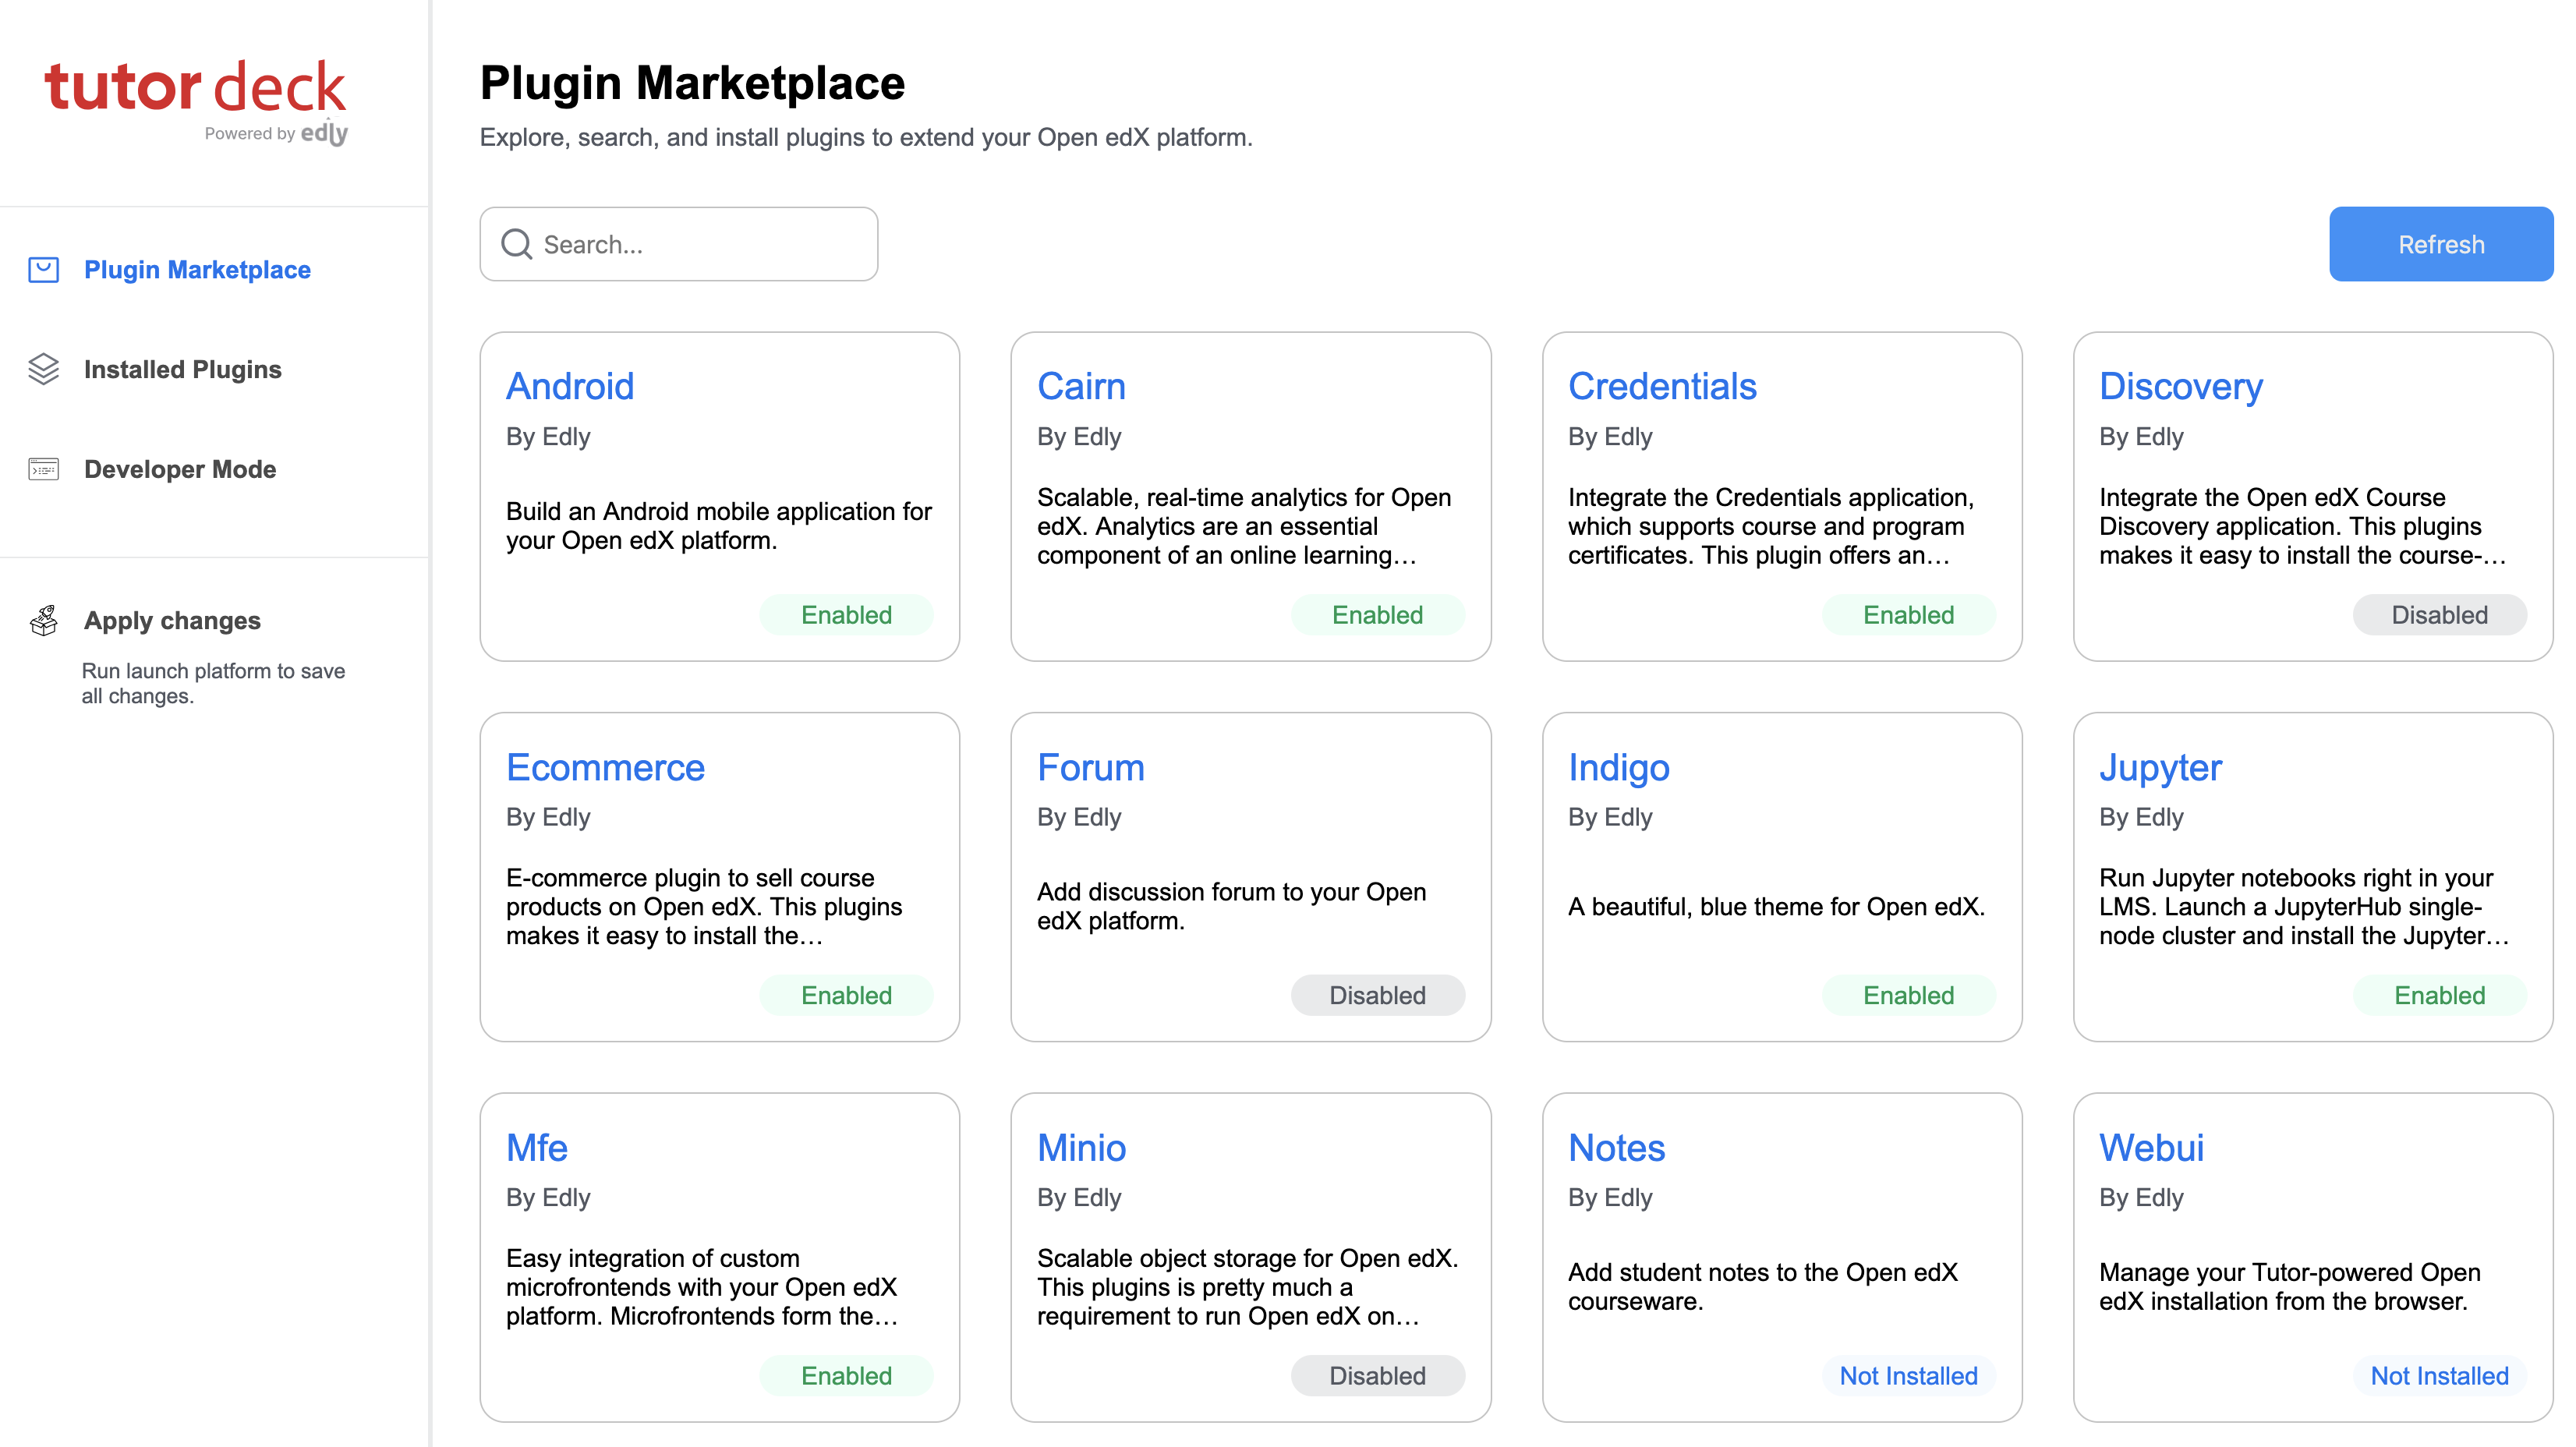Toggle the Enabled badge on Mfe
The image size is (2576, 1447).
(x=846, y=1375)
